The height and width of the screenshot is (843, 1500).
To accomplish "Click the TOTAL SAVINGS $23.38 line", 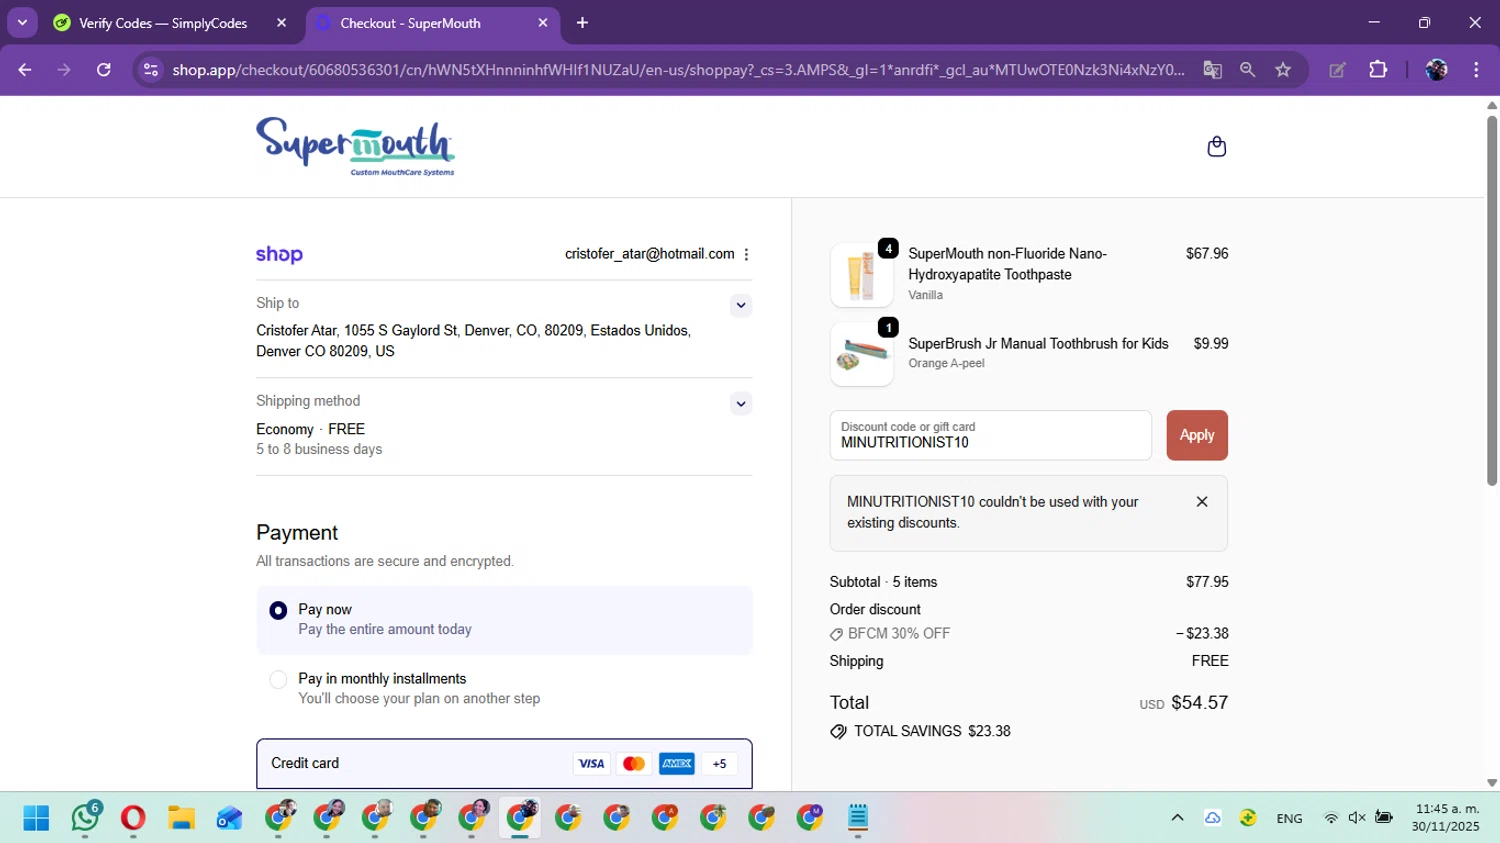I will click(x=920, y=731).
